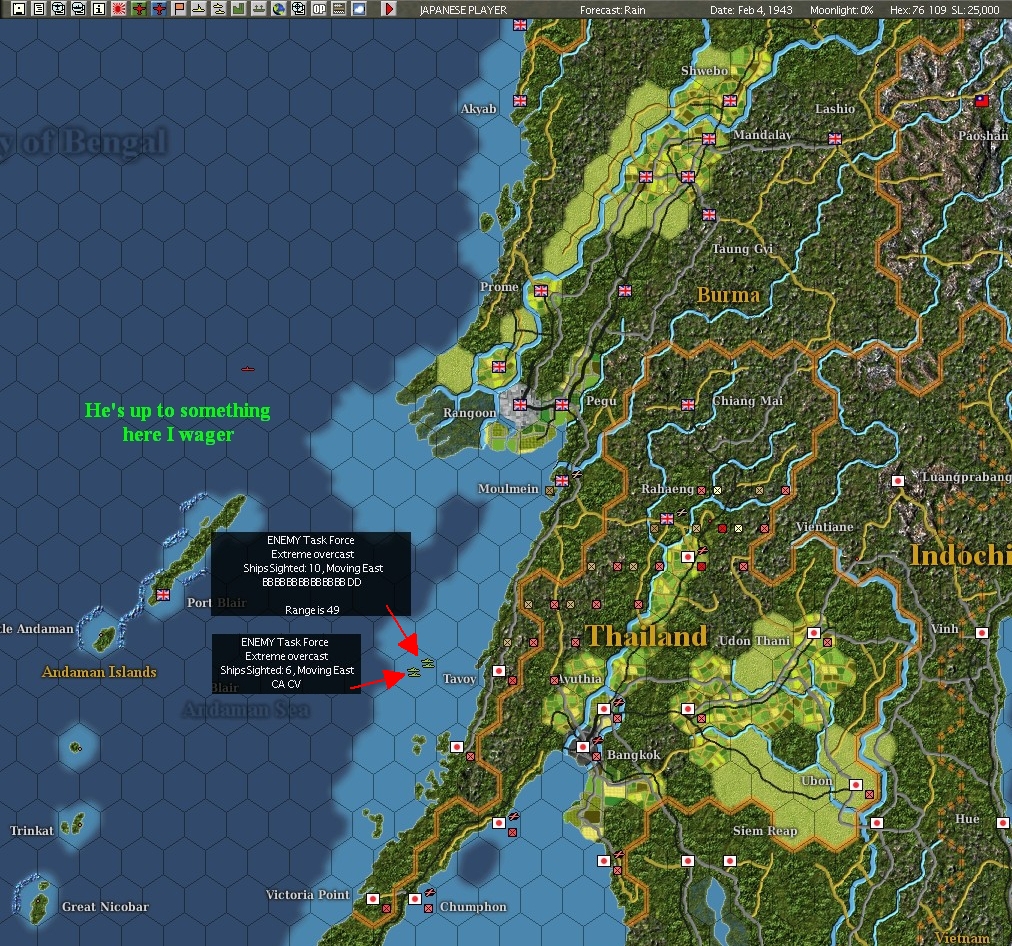Viewport: 1012px width, 946px height.
Task: Select the enemy CA CV task force marker
Action: pyautogui.click(x=414, y=673)
